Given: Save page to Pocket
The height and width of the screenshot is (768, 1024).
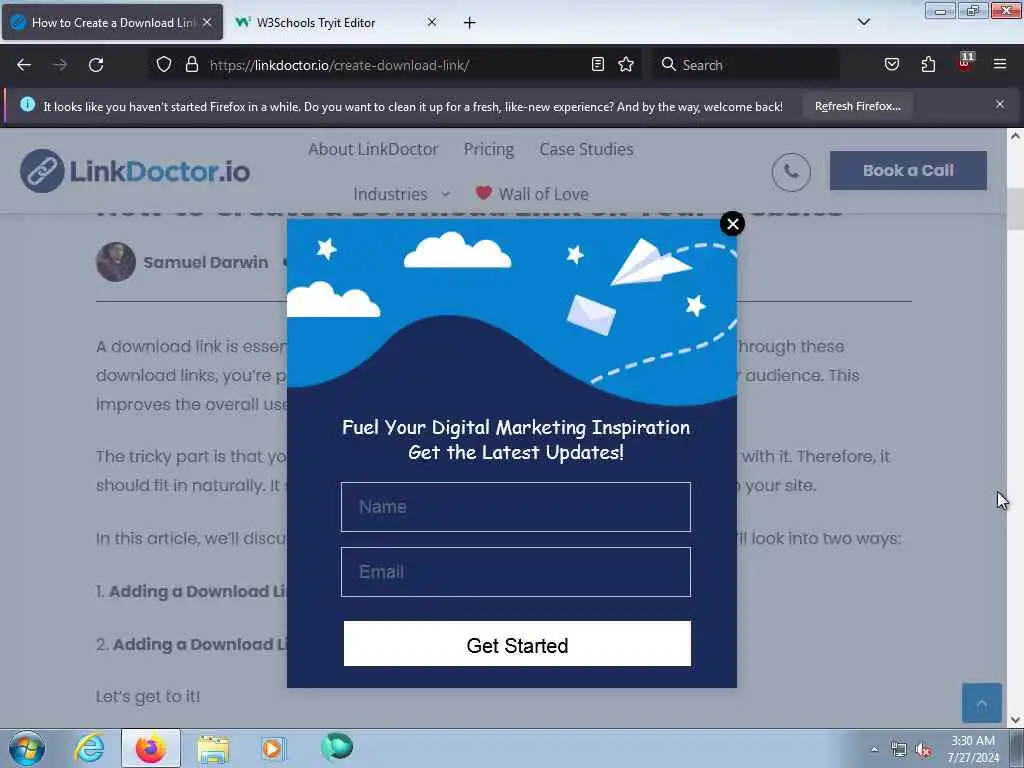Looking at the screenshot, I should pyautogui.click(x=891, y=64).
